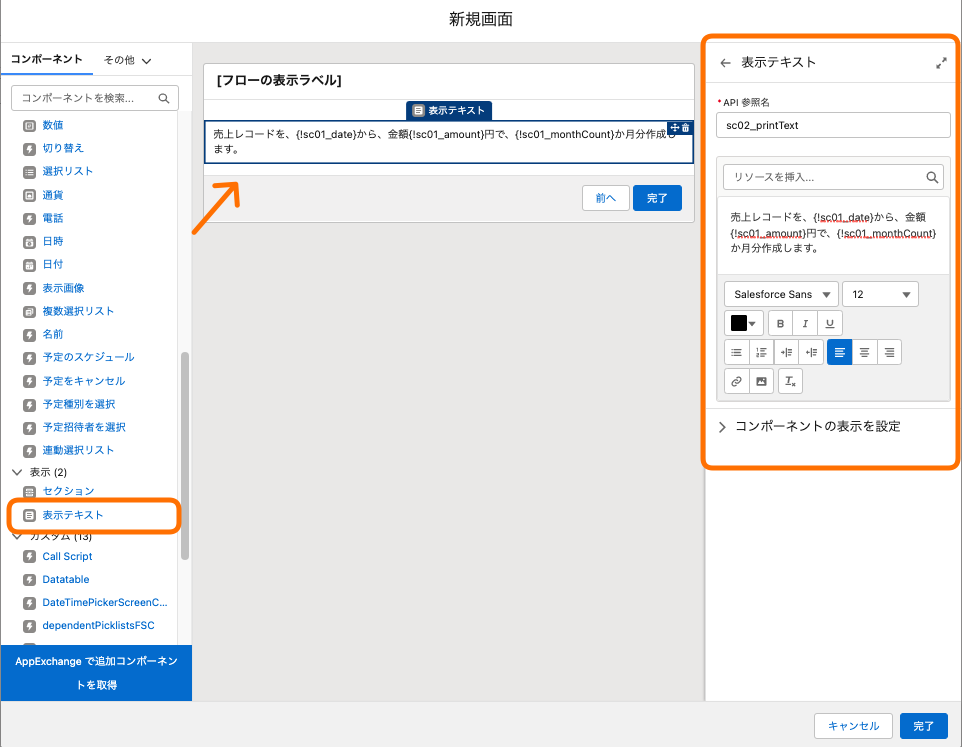Viewport: 962px width, 747px height.
Task: Open the text color picker
Action: (744, 323)
